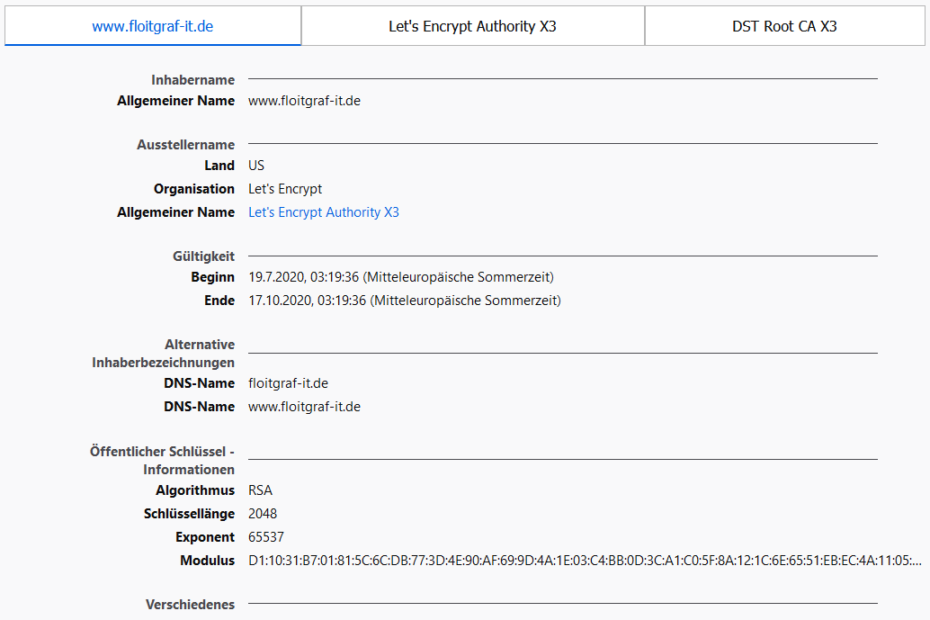Screen dimensions: 930x620
Task: Switch to the www.floitgraf-it.de certificate tab
Action: coord(152,26)
